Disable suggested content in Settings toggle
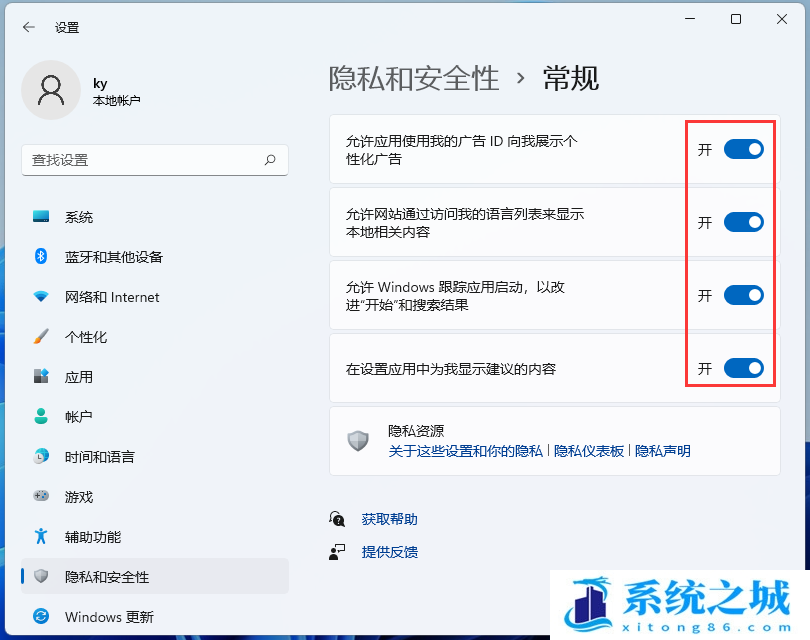The height and width of the screenshot is (640, 810). 743,368
